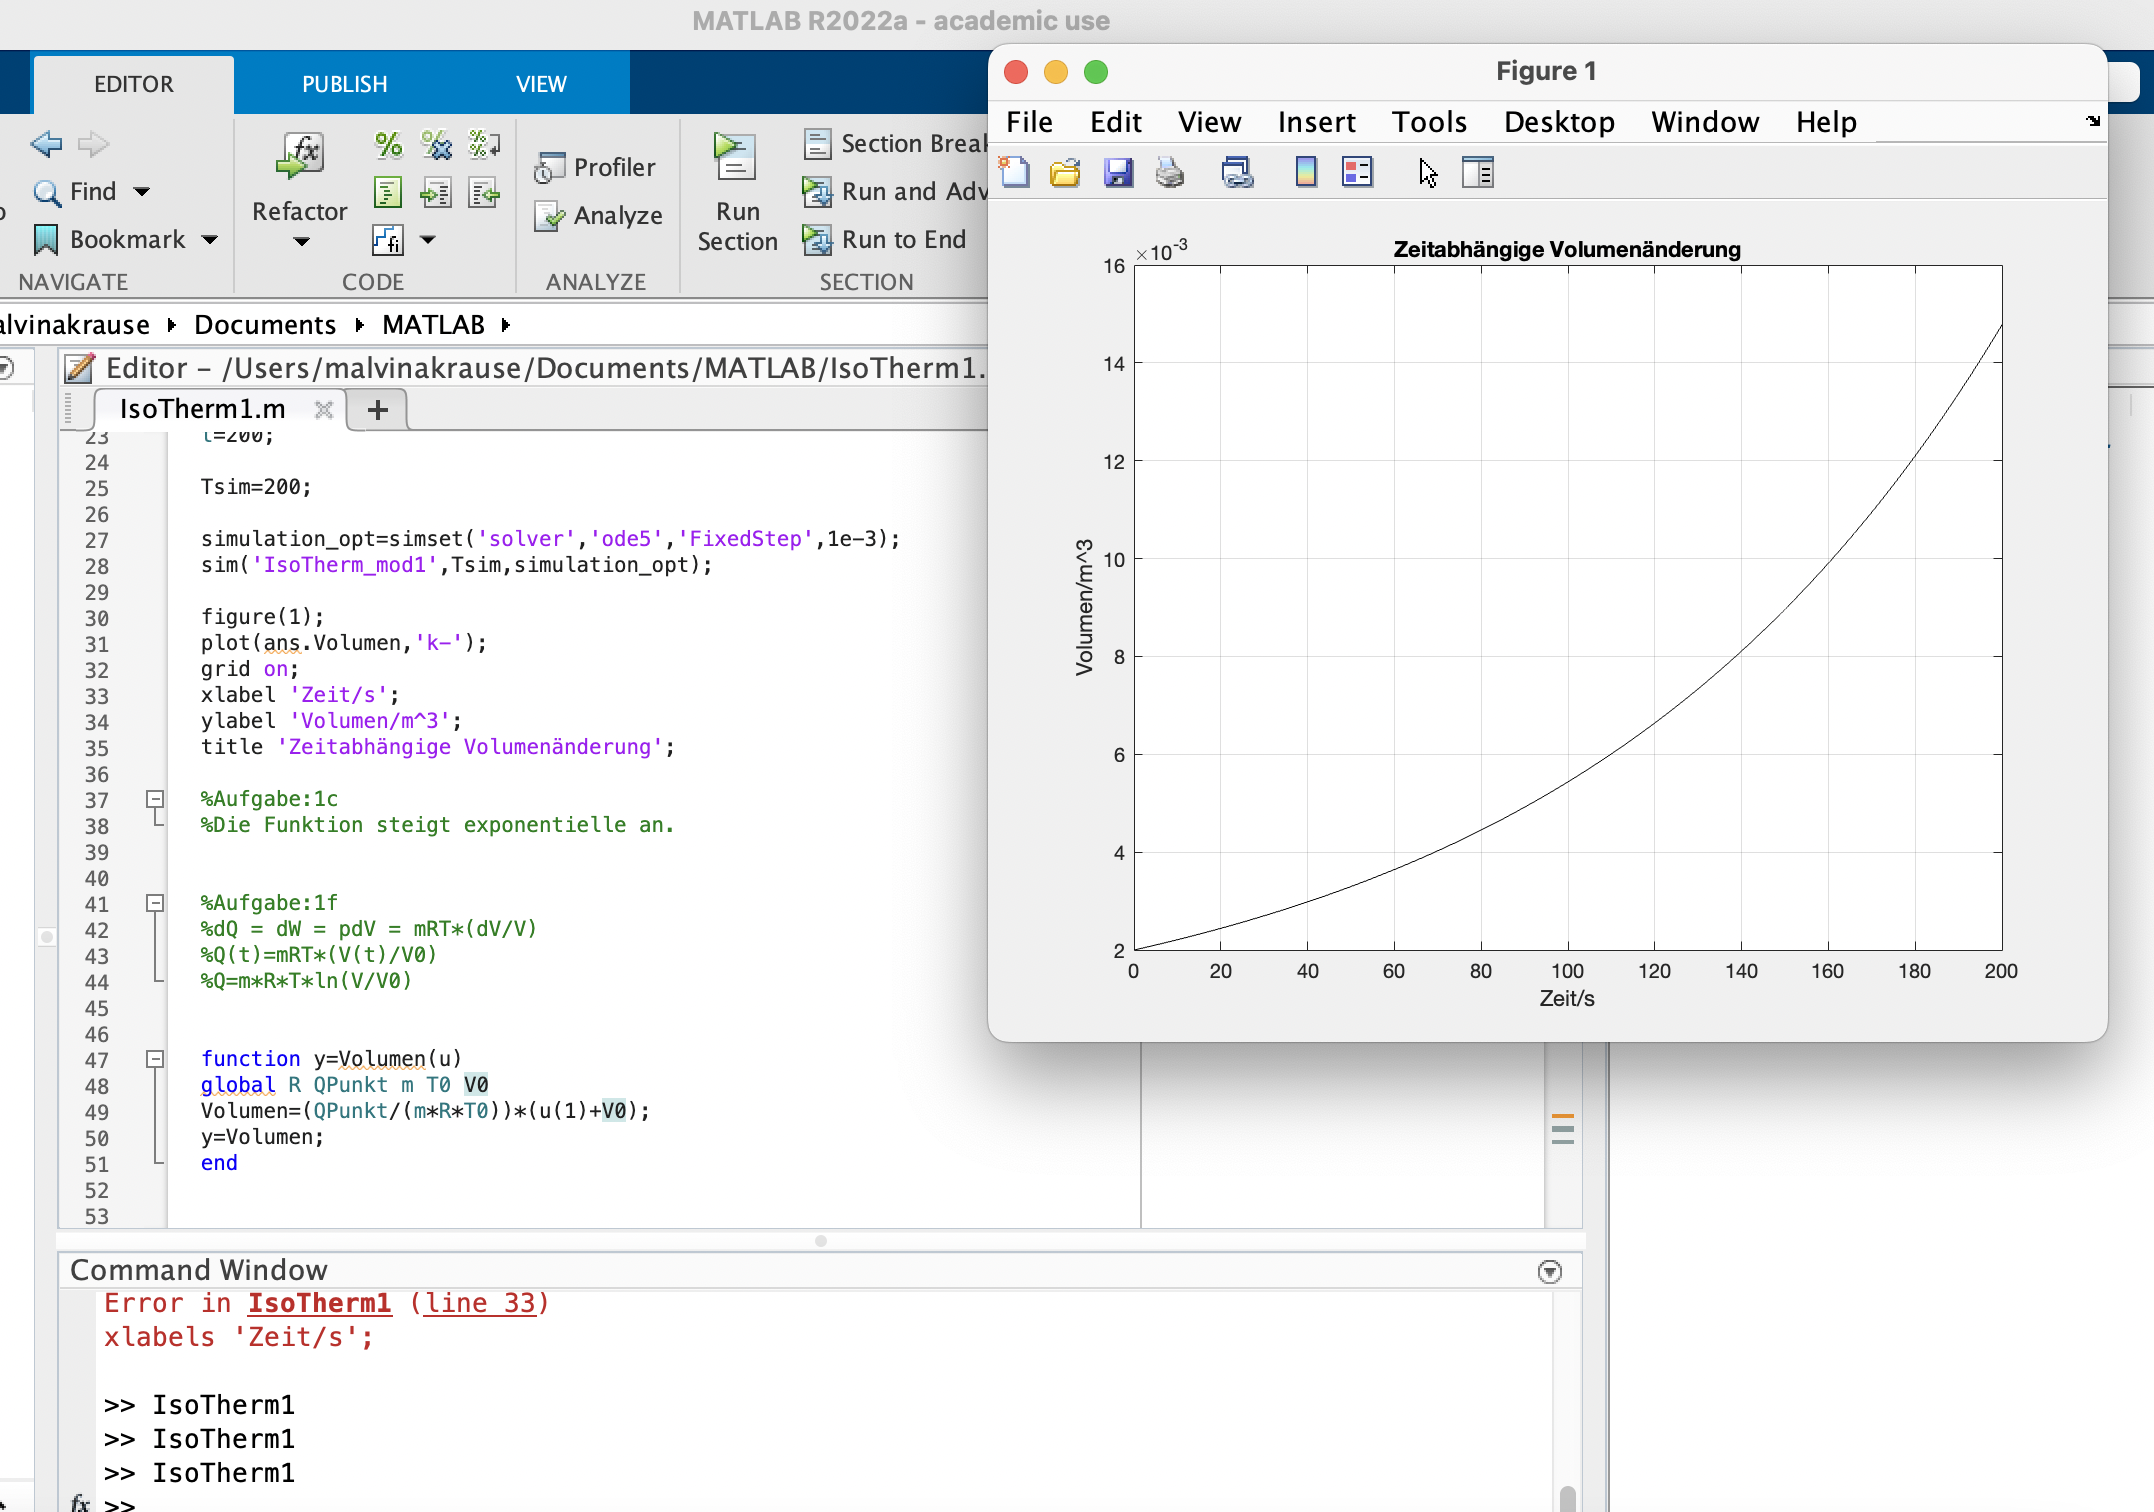Click the Run to End button

click(886, 240)
